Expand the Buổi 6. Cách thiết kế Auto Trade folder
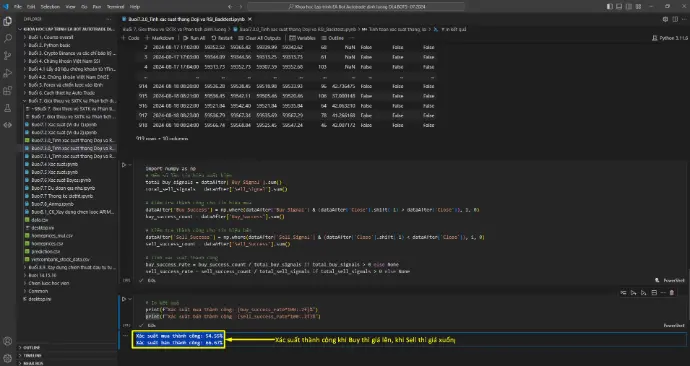Screen dimensions: 690x366 (67, 93)
